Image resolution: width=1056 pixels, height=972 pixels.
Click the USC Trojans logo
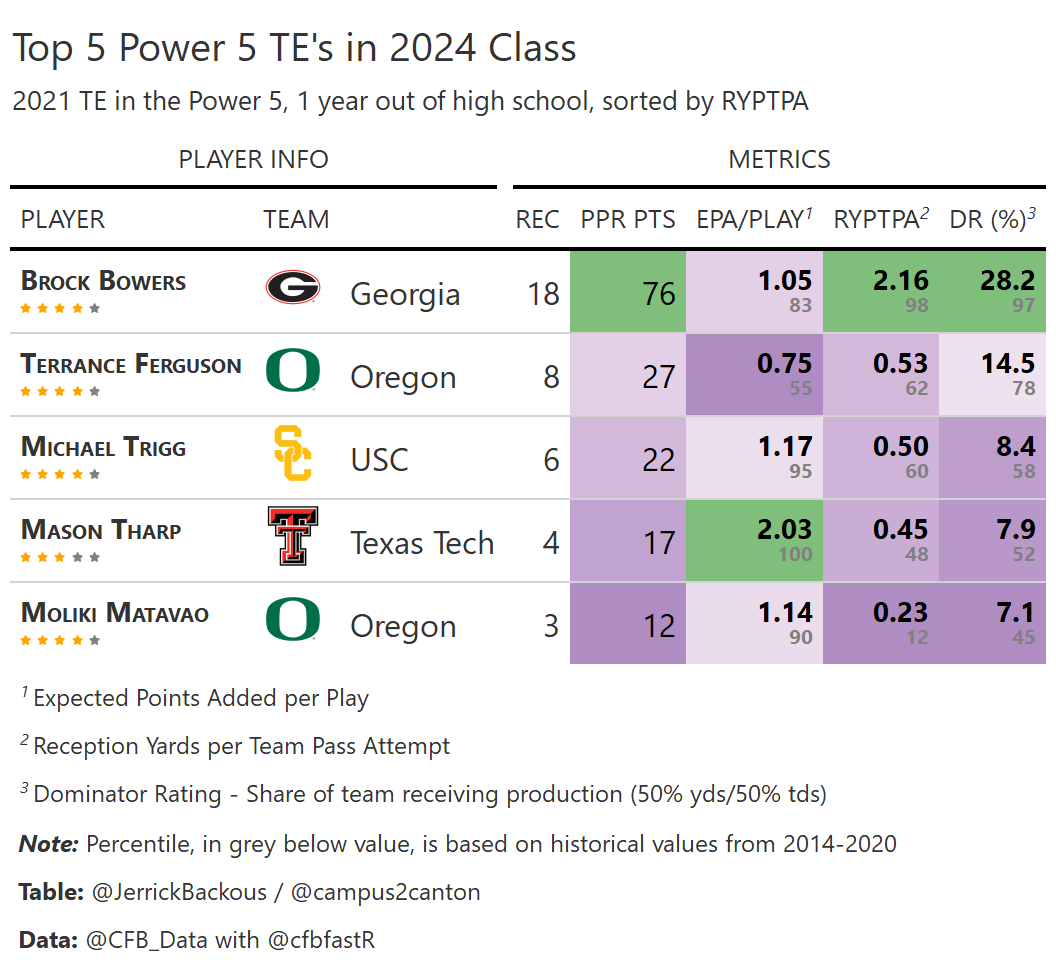click(292, 454)
